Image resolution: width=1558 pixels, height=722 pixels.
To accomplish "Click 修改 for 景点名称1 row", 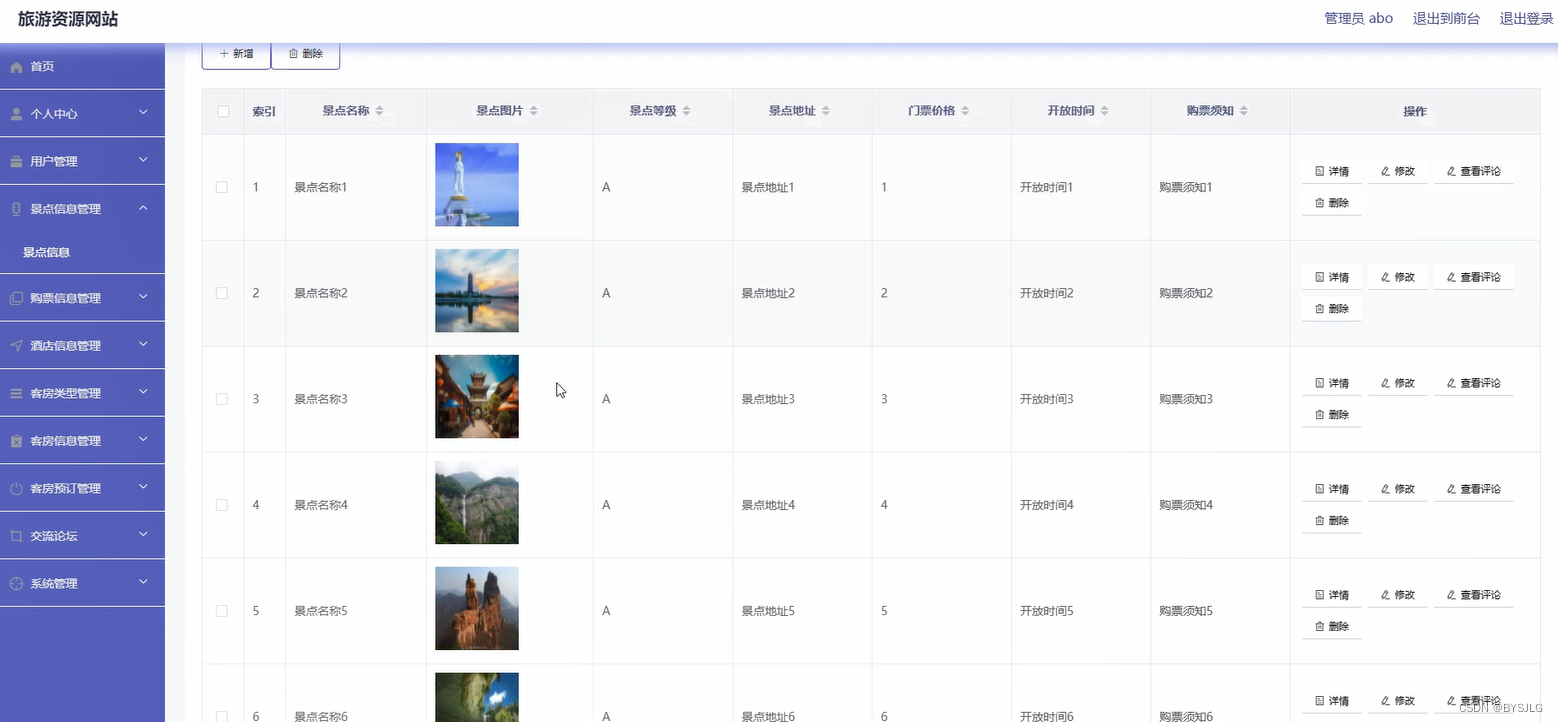I will 1398,171.
